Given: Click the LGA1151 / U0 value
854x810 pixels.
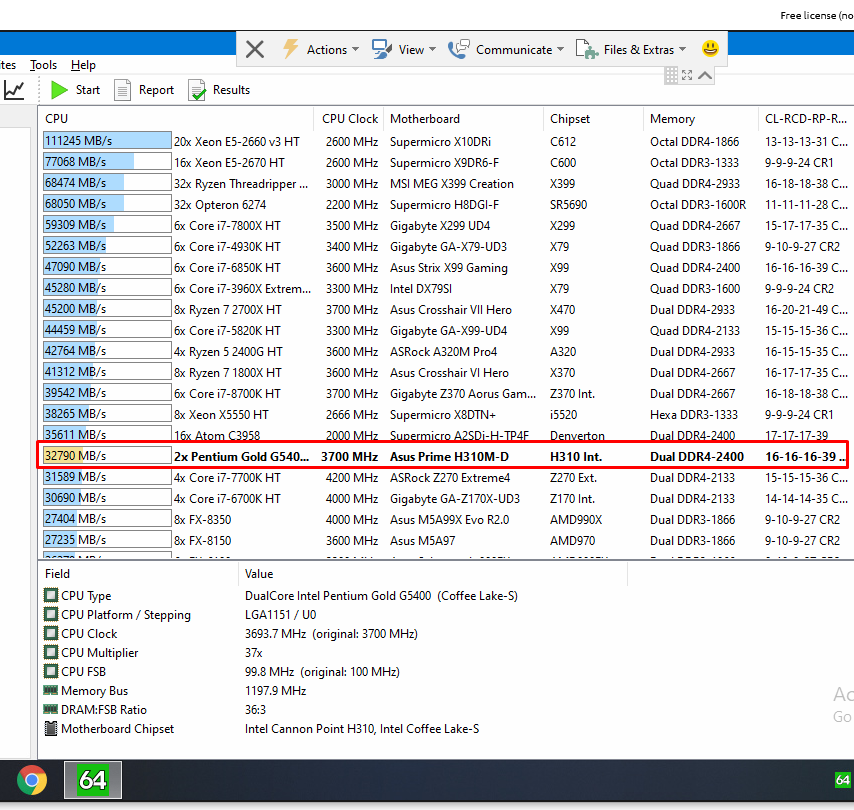Looking at the screenshot, I should point(280,615).
